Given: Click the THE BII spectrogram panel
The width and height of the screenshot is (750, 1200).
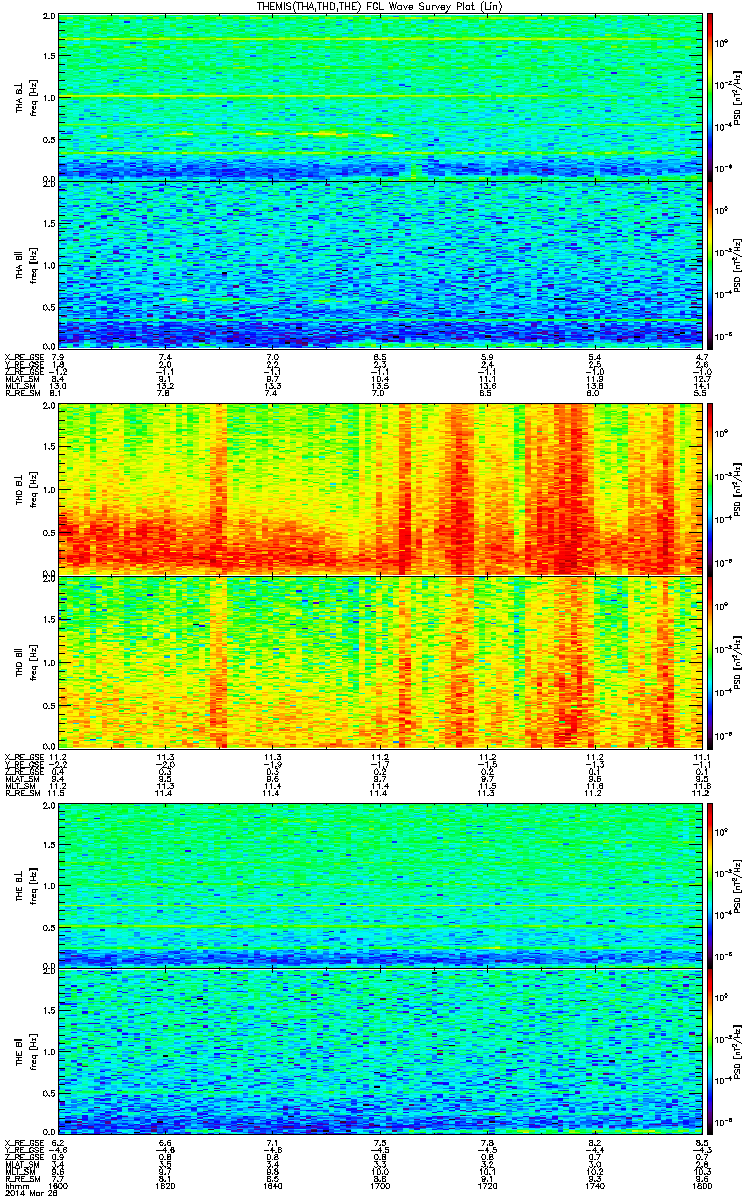Looking at the screenshot, I should click(380, 1053).
